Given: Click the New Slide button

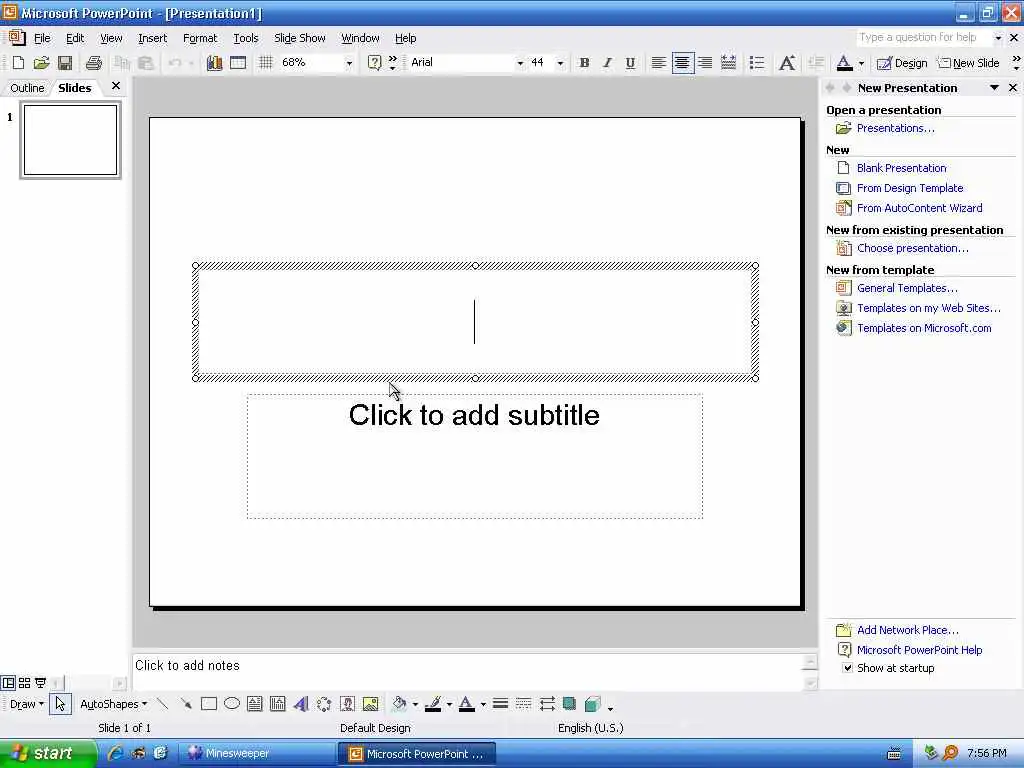Looking at the screenshot, I should point(968,63).
